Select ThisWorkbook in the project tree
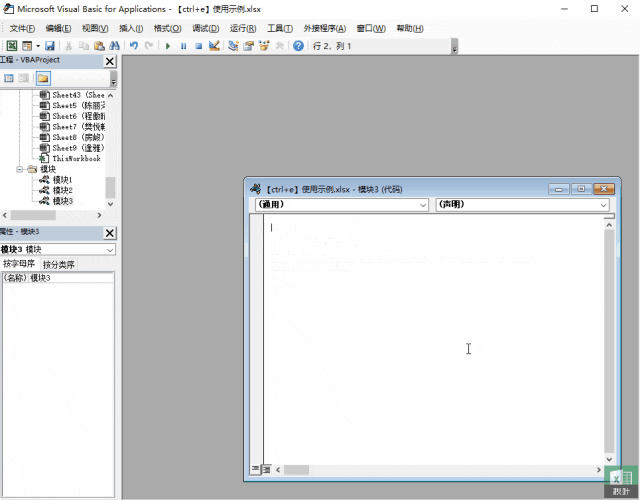 pyautogui.click(x=70, y=159)
